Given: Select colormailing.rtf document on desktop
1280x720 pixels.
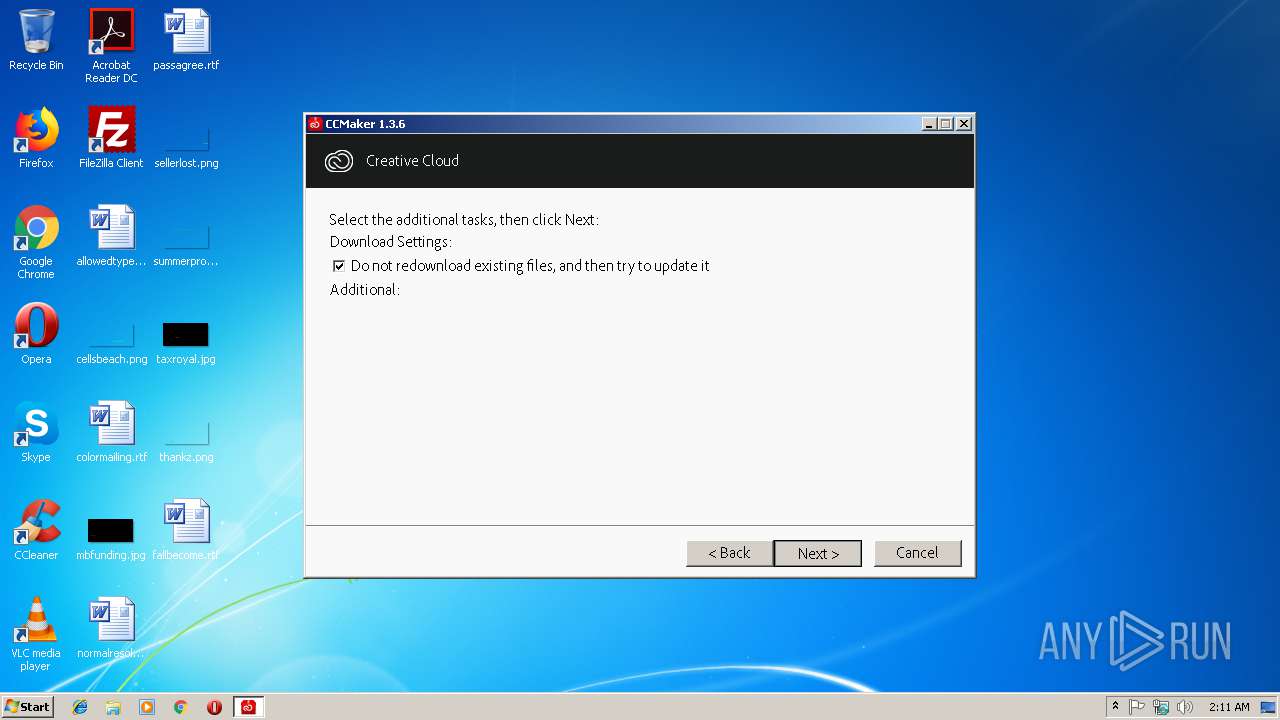Looking at the screenshot, I should pyautogui.click(x=111, y=432).
